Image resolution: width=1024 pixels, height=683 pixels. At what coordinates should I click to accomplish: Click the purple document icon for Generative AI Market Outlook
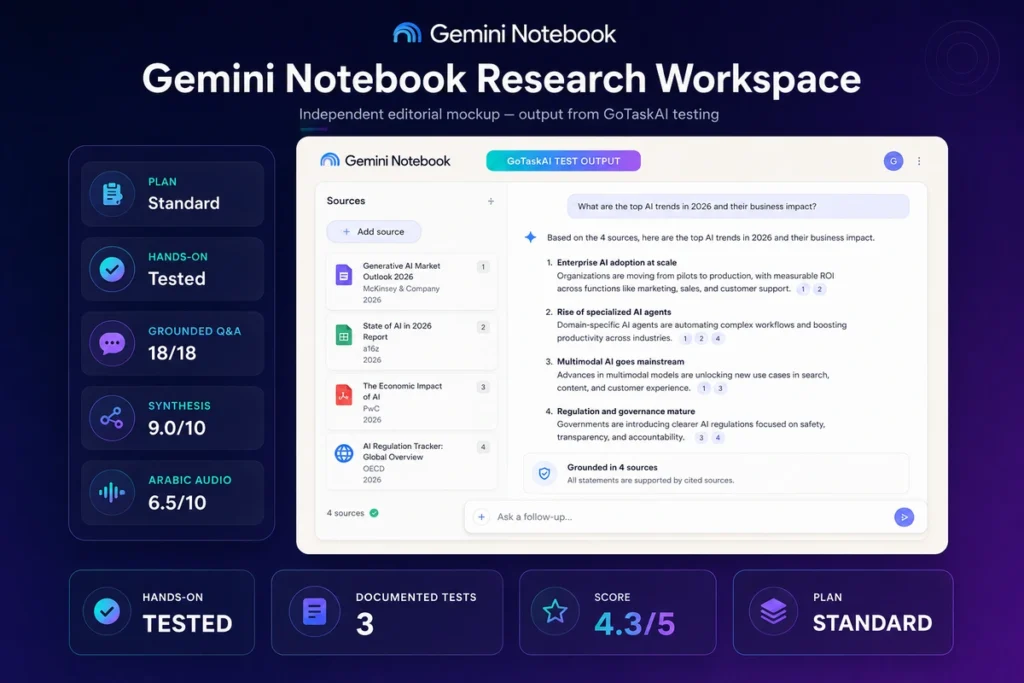point(344,275)
